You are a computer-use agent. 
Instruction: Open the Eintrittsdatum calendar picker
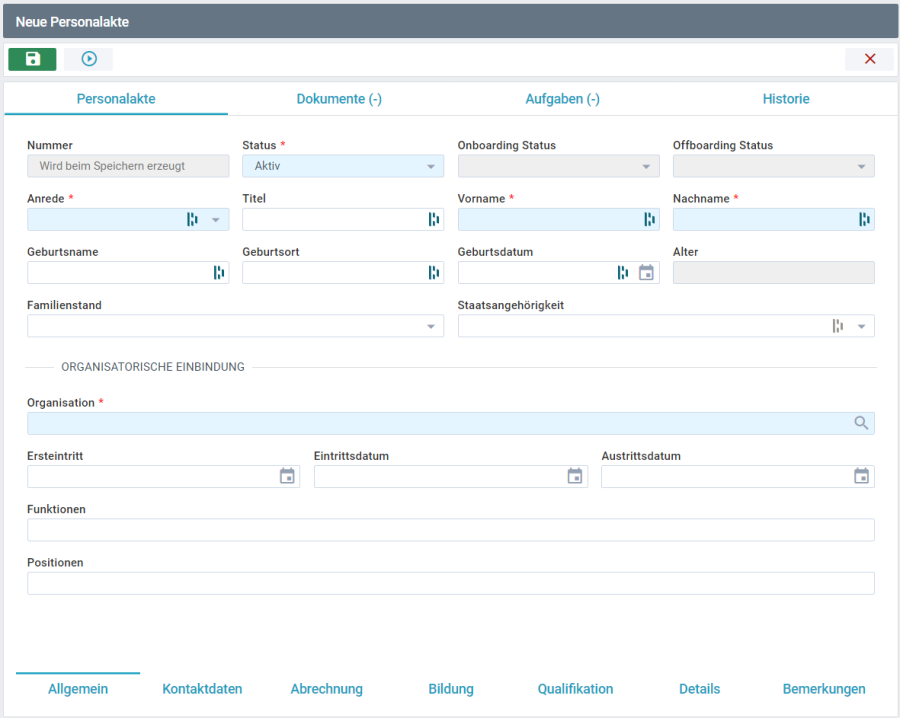pos(575,476)
